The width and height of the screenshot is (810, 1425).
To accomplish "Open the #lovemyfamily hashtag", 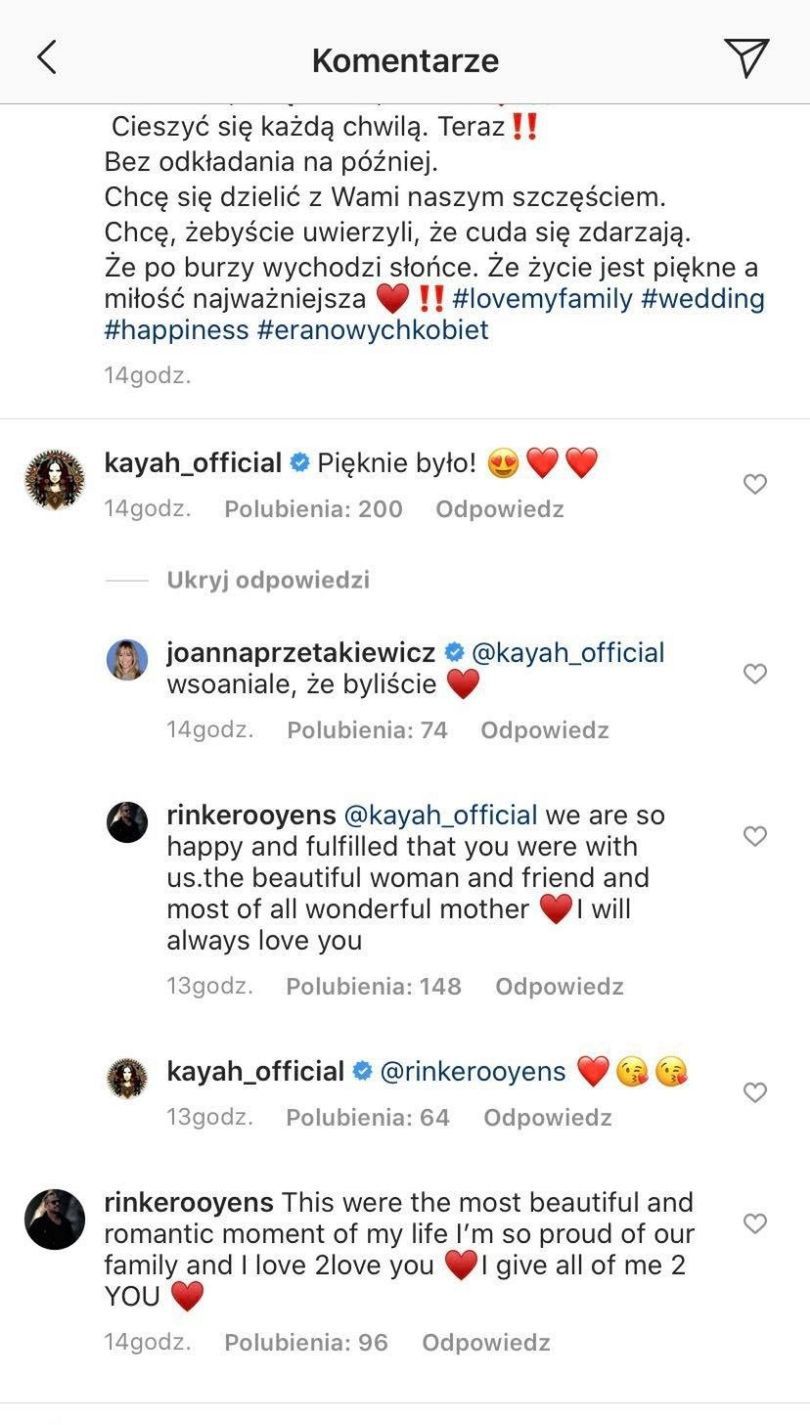I will [542, 299].
